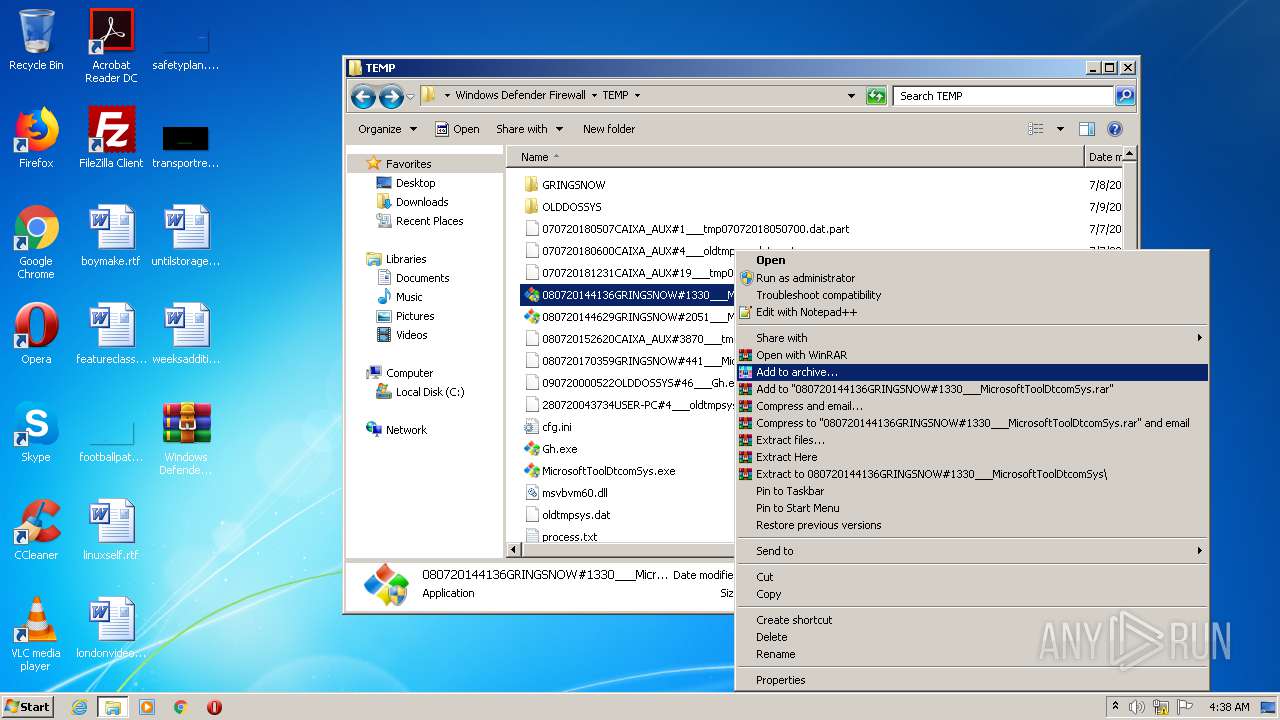Open Explorer help question-mark icon
The width and height of the screenshot is (1280, 720).
click(1115, 129)
